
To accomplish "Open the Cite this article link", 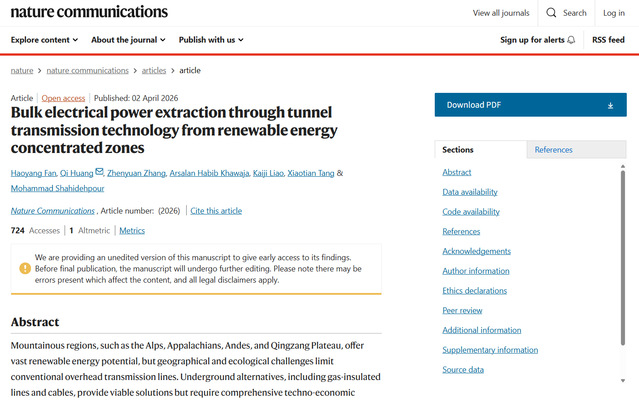I will click(x=216, y=210).
